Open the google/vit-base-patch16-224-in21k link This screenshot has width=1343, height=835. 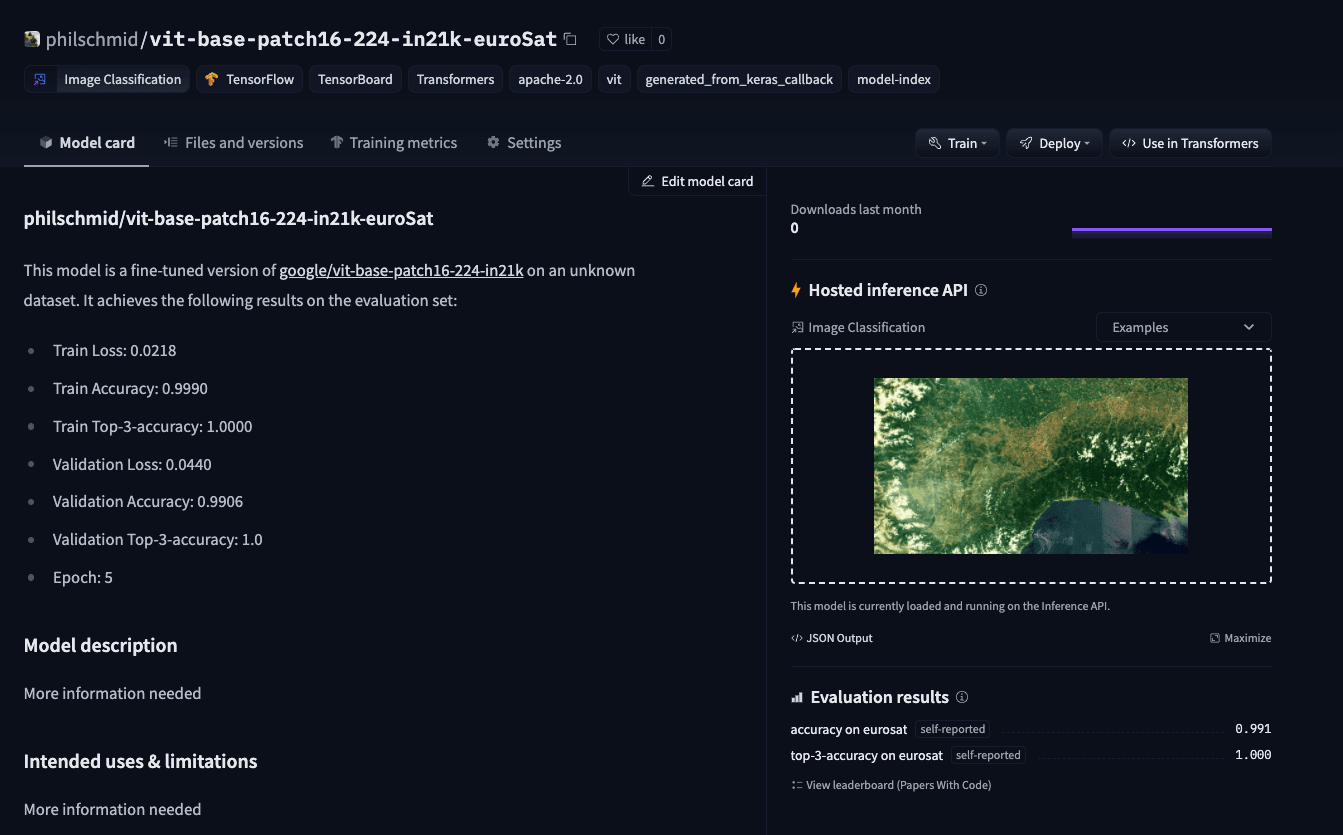point(401,270)
